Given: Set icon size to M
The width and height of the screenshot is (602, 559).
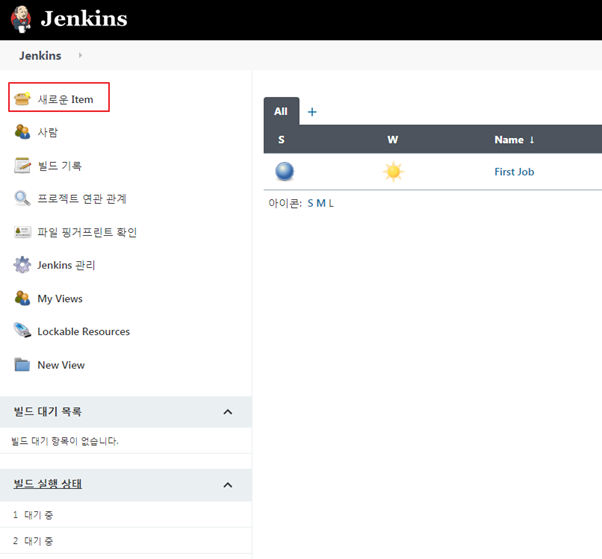Looking at the screenshot, I should [x=321, y=203].
